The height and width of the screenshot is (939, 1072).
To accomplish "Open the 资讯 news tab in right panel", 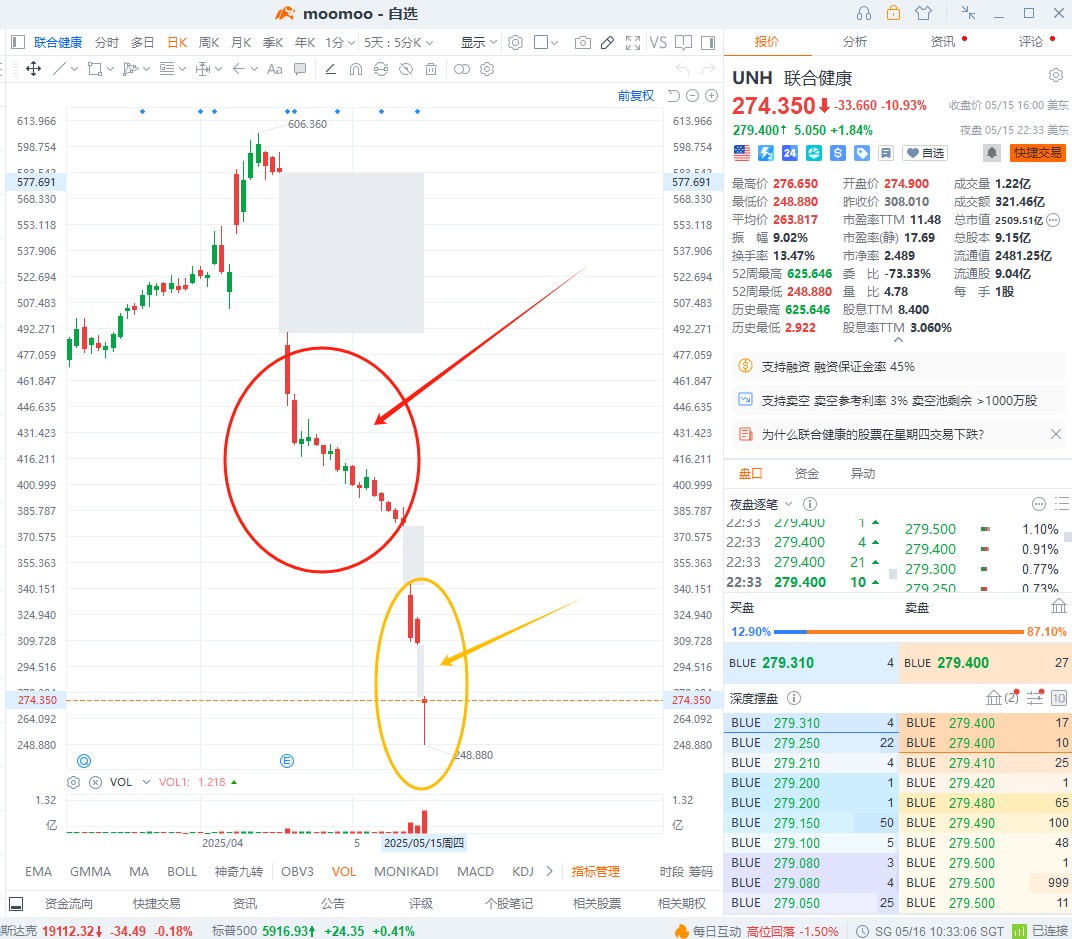I will click(x=942, y=42).
